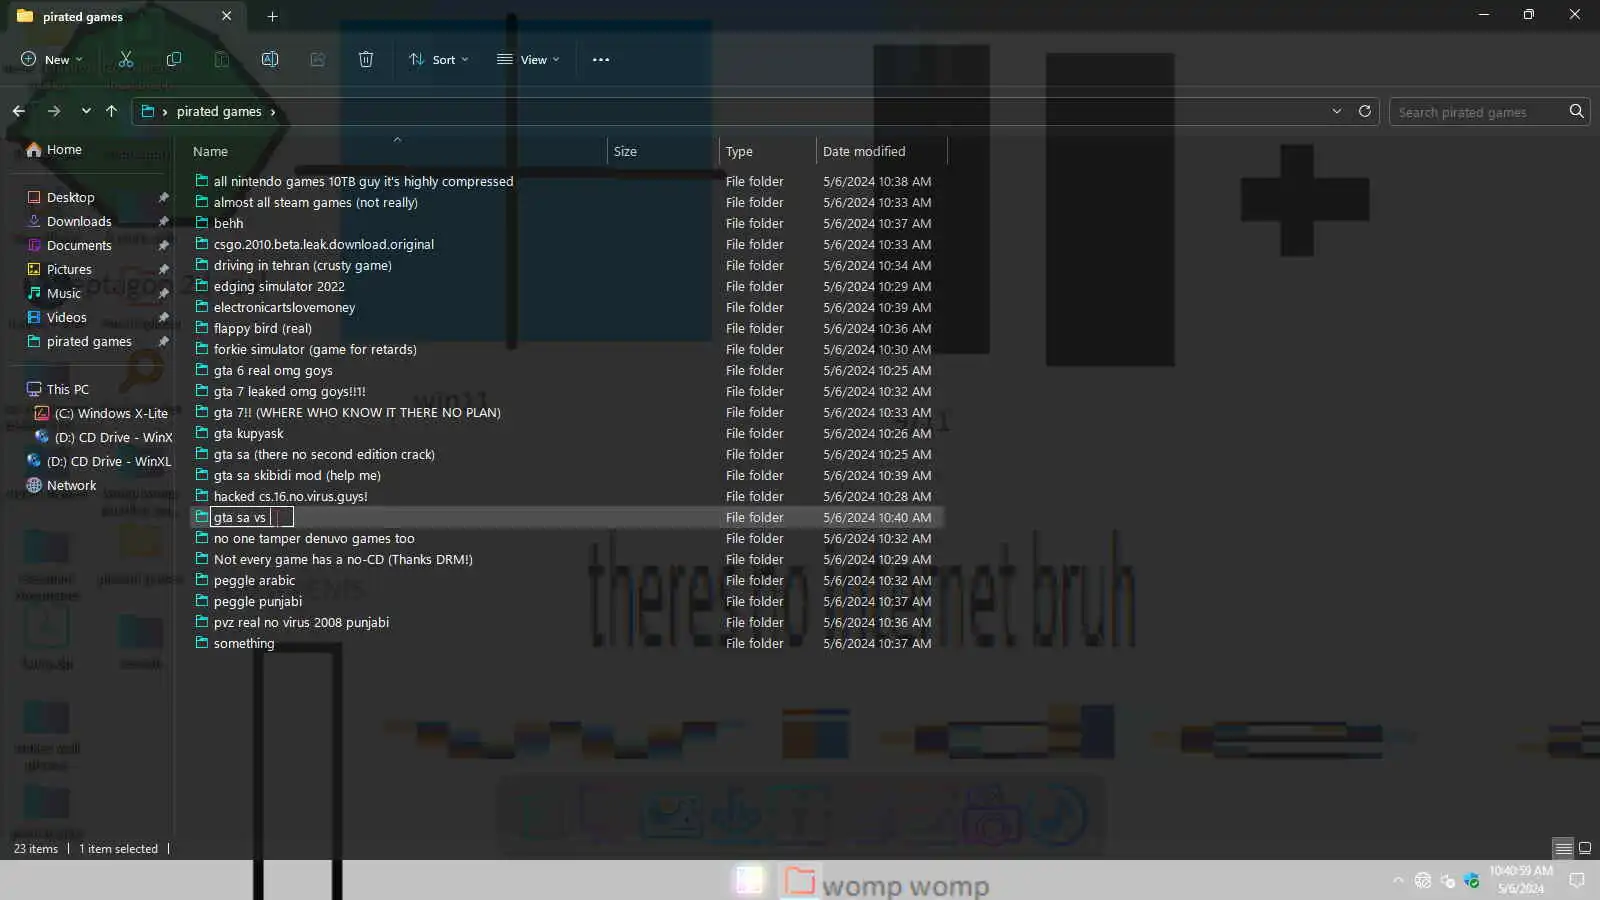Close the pirated games tab
Image resolution: width=1600 pixels, height=900 pixels.
pyautogui.click(x=227, y=16)
